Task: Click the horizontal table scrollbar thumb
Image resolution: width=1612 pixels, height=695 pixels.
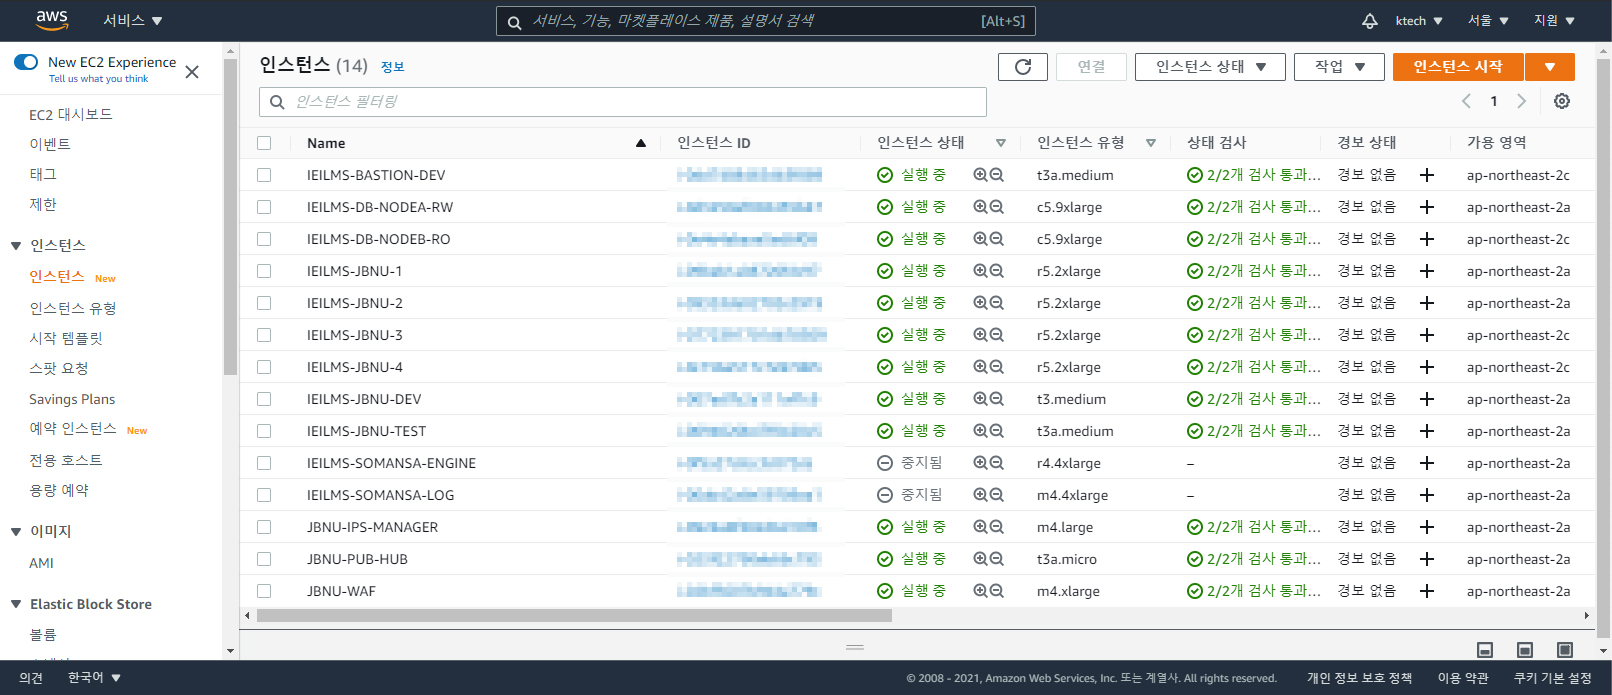Action: [x=574, y=616]
